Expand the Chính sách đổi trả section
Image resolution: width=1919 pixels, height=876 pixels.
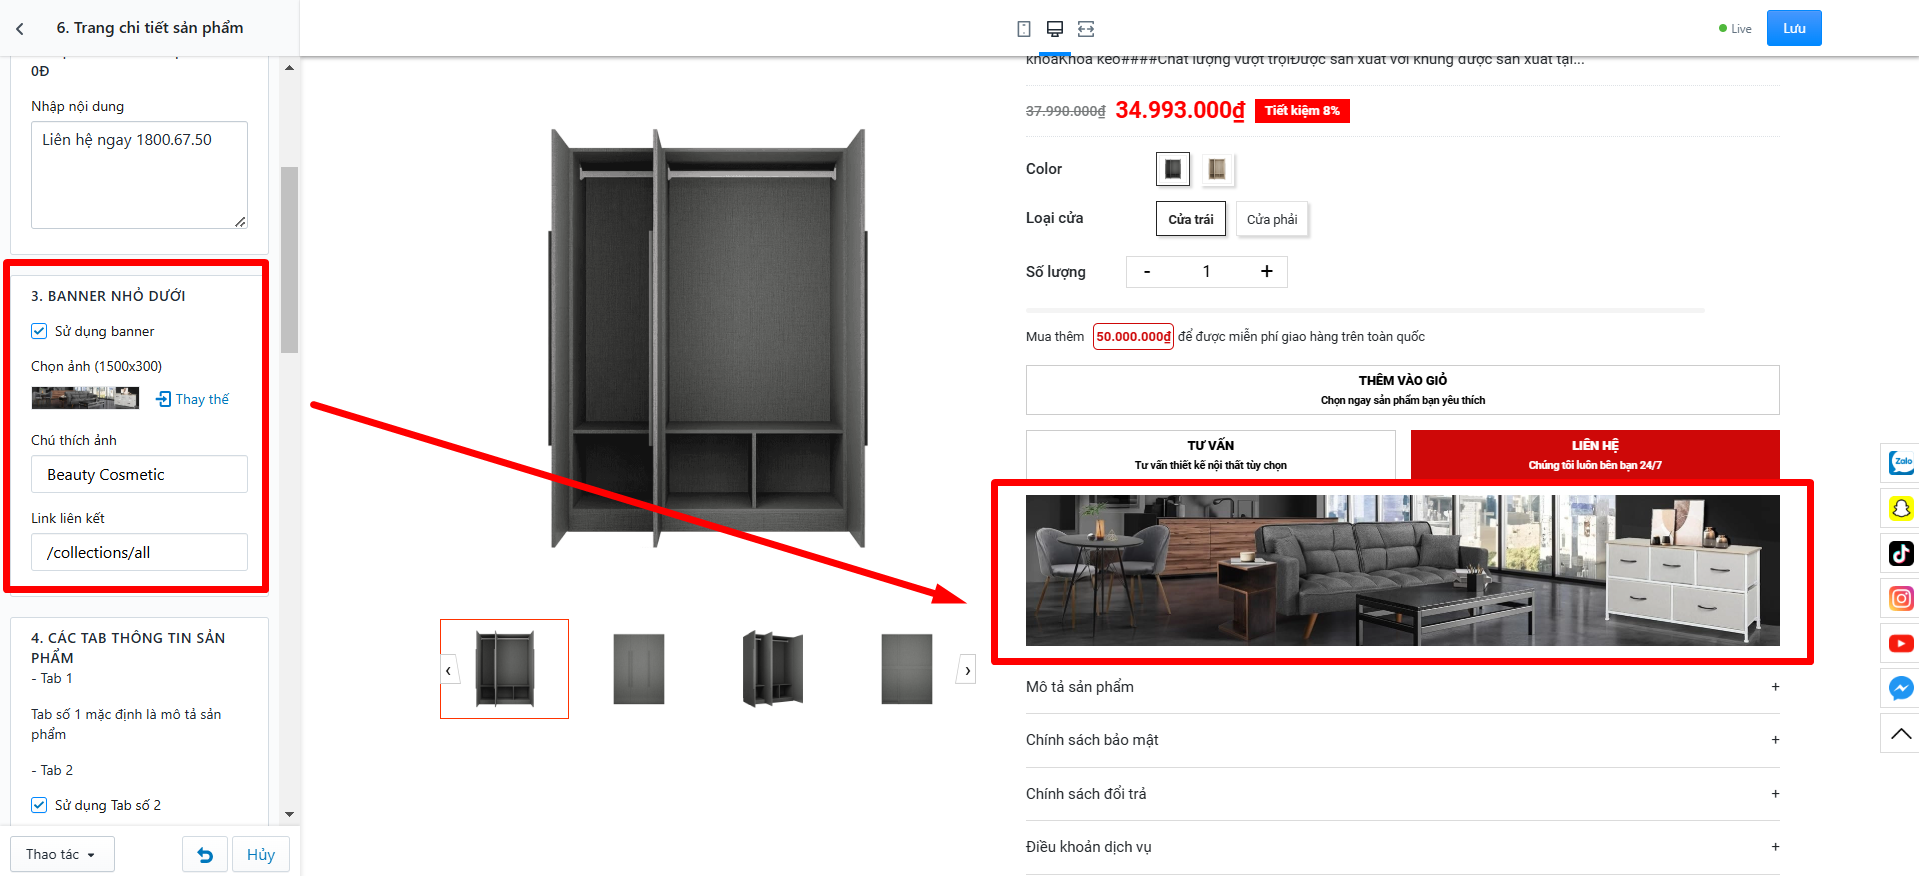[1402, 794]
